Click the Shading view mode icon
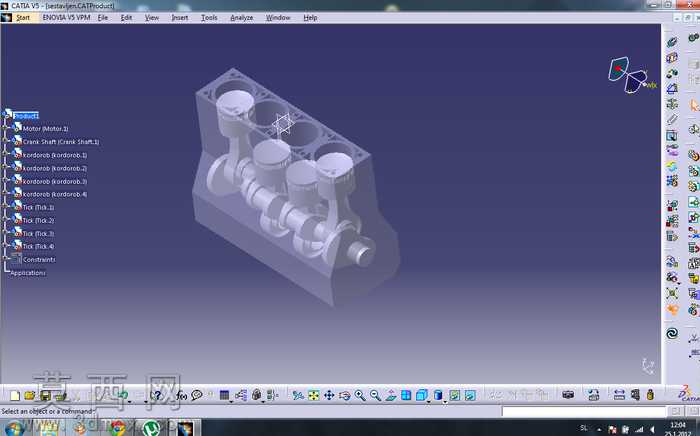The height and width of the screenshot is (436, 700). 438,395
